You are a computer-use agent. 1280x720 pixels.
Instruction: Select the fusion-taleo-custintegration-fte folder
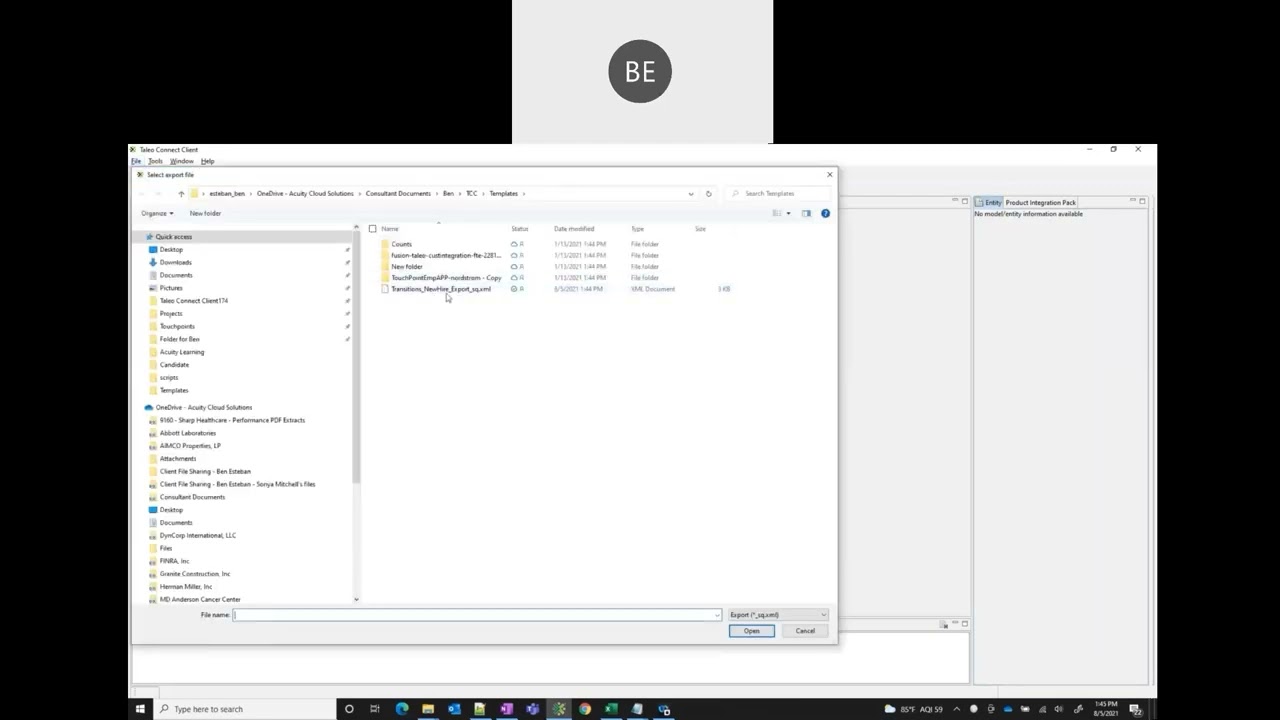point(445,255)
